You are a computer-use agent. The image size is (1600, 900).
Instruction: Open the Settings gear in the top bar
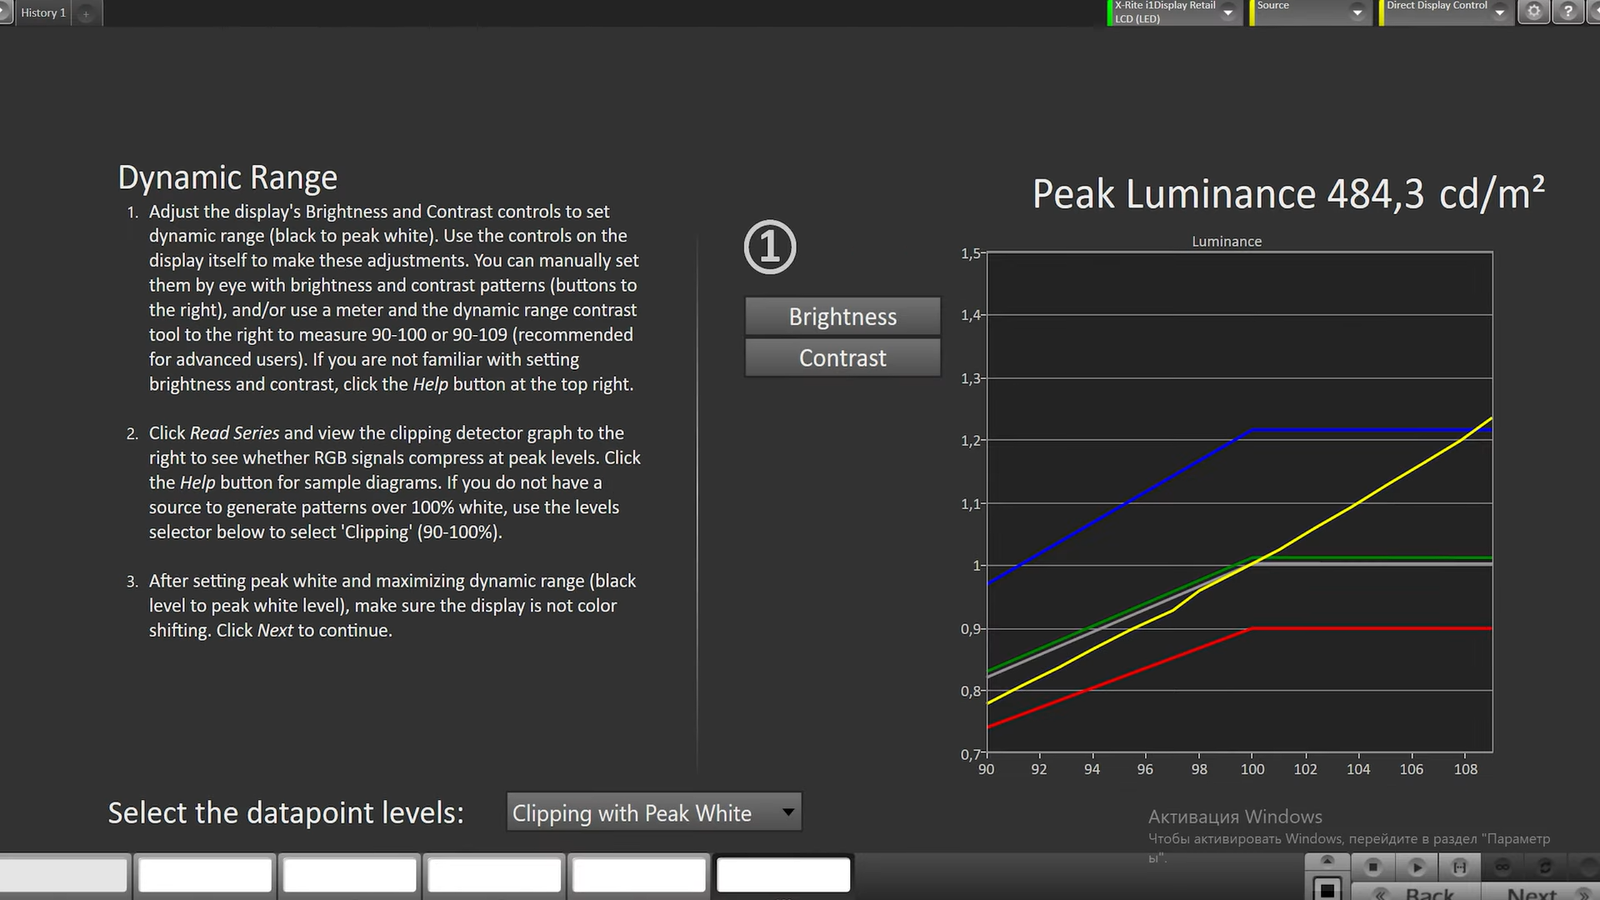[1533, 12]
